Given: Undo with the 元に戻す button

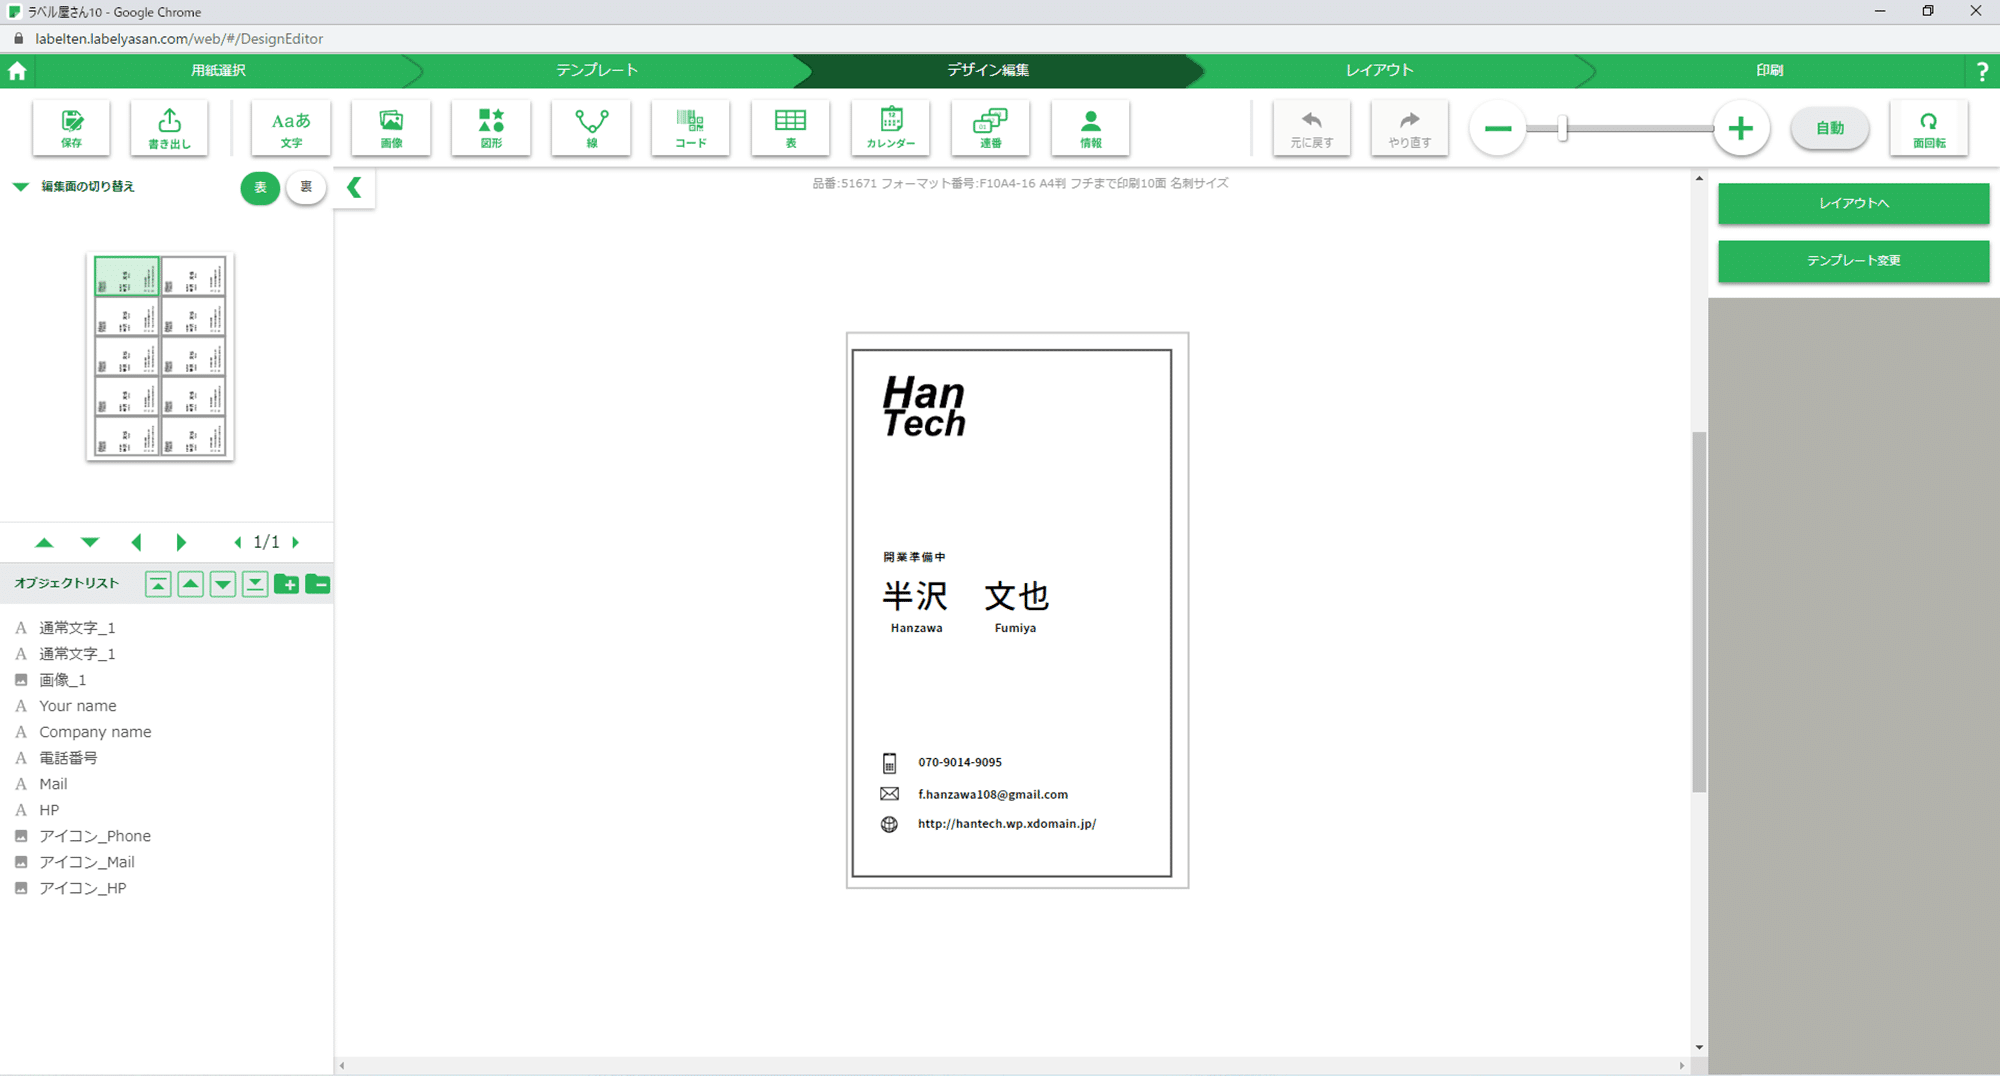Looking at the screenshot, I should point(1311,128).
